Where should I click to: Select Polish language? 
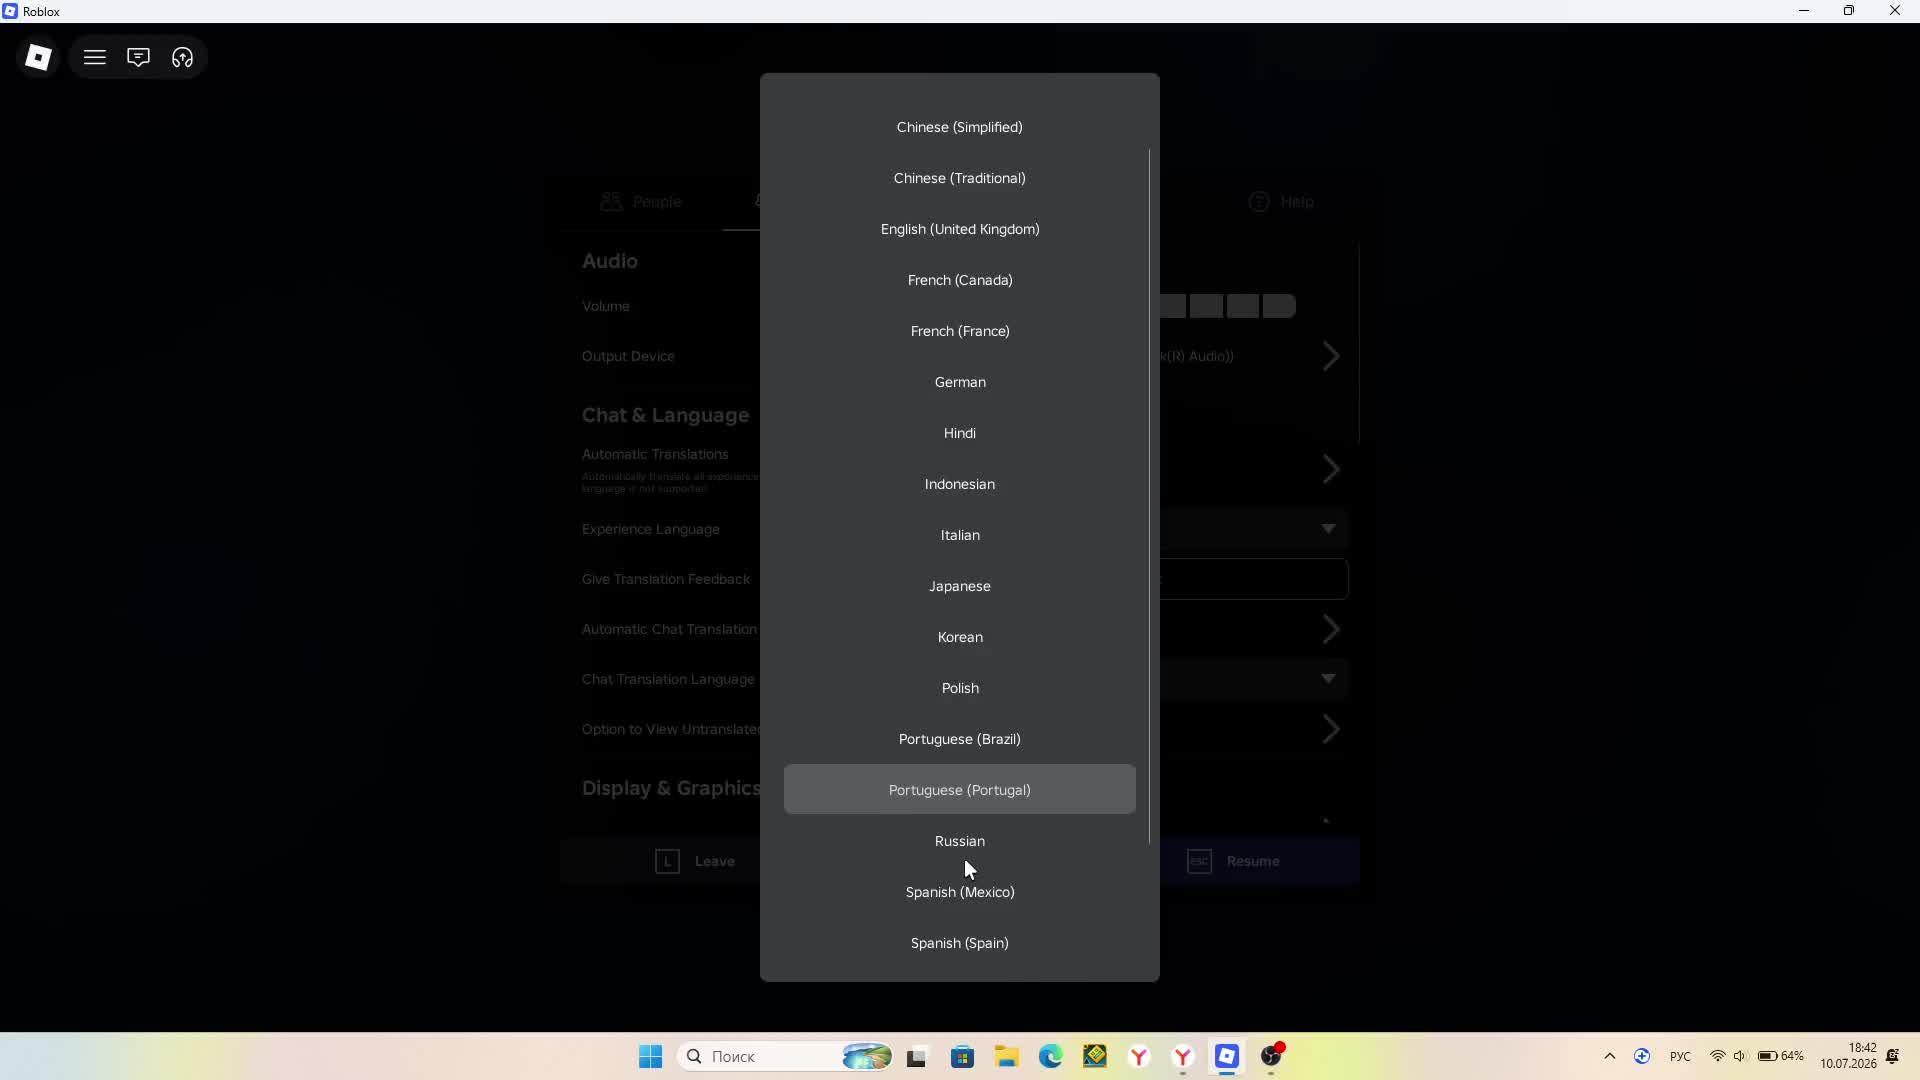point(960,688)
